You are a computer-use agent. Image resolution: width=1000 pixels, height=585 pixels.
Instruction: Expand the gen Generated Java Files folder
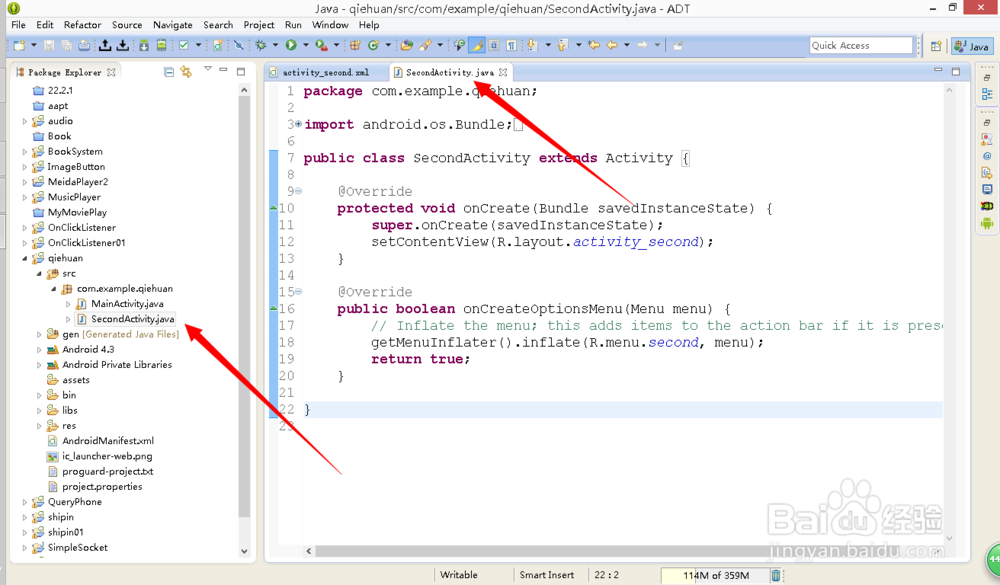point(39,334)
